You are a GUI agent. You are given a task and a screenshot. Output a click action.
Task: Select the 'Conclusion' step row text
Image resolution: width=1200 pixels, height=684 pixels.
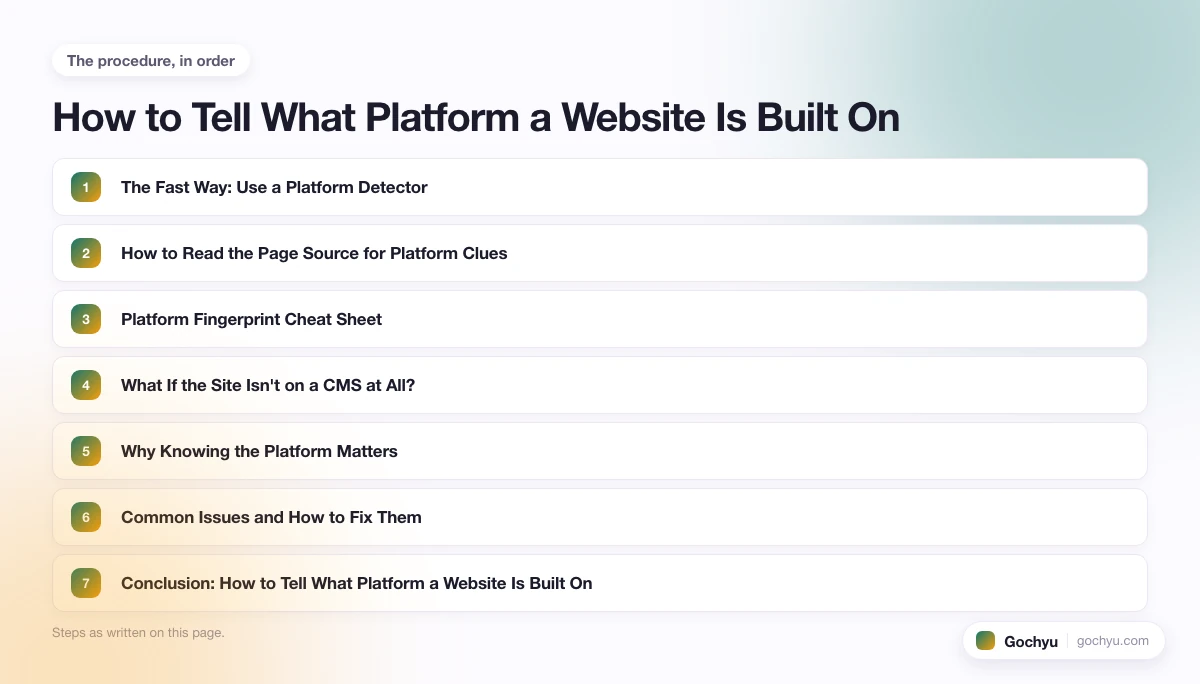point(357,583)
